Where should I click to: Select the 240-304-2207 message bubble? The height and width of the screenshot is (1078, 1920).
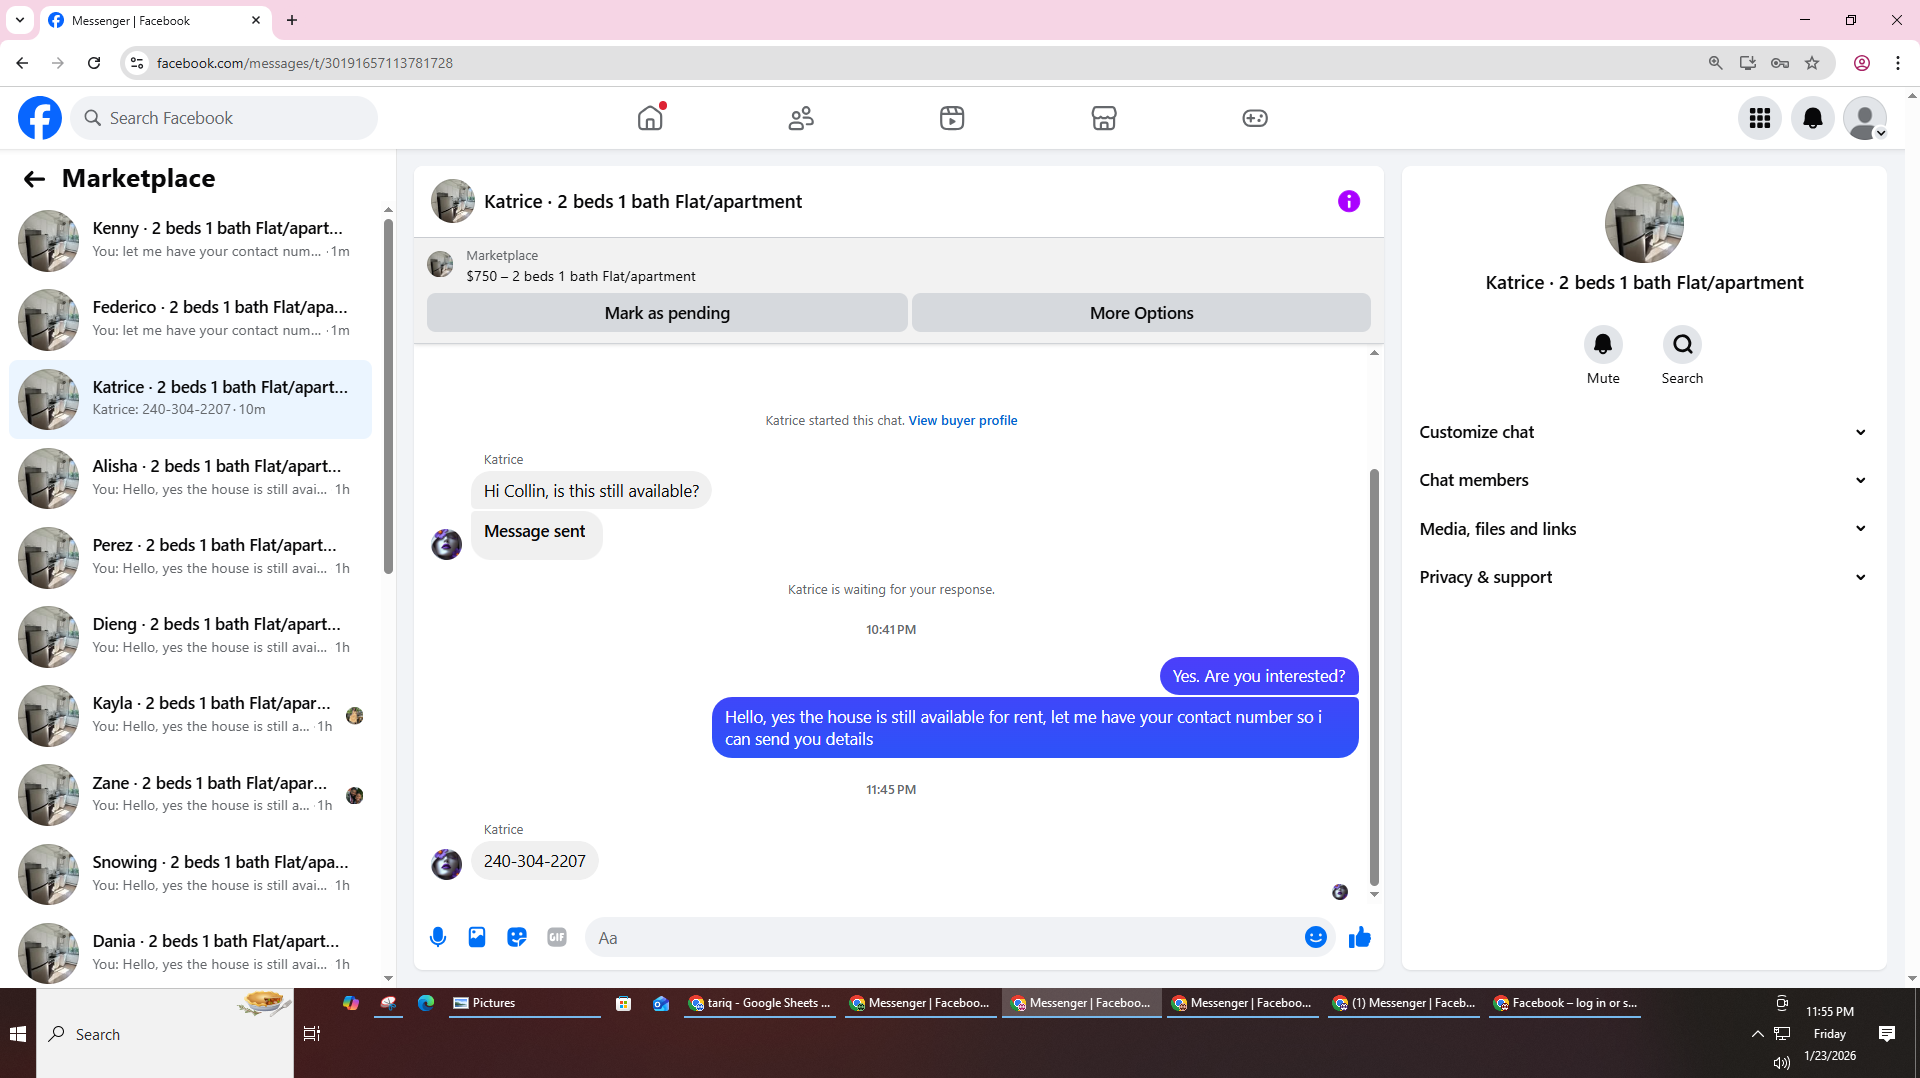click(534, 861)
